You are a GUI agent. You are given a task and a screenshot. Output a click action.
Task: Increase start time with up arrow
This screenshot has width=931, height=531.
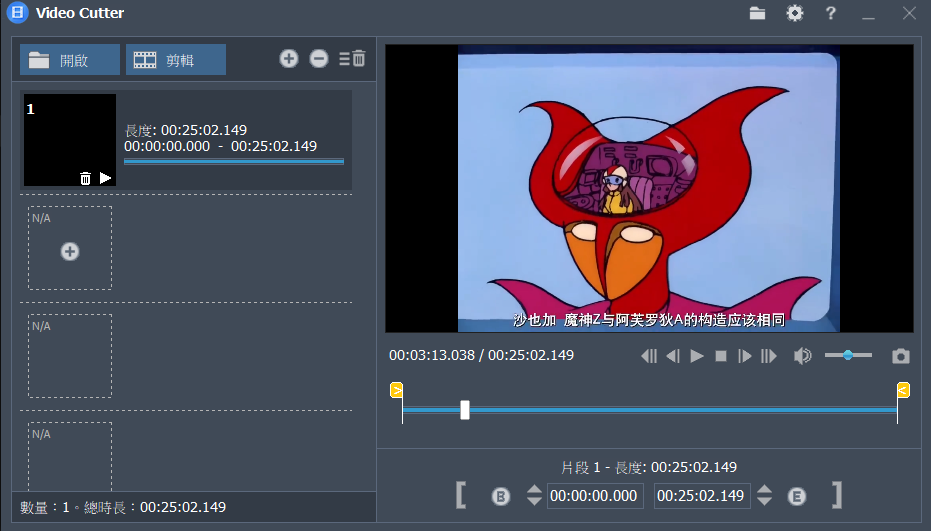tap(534, 489)
